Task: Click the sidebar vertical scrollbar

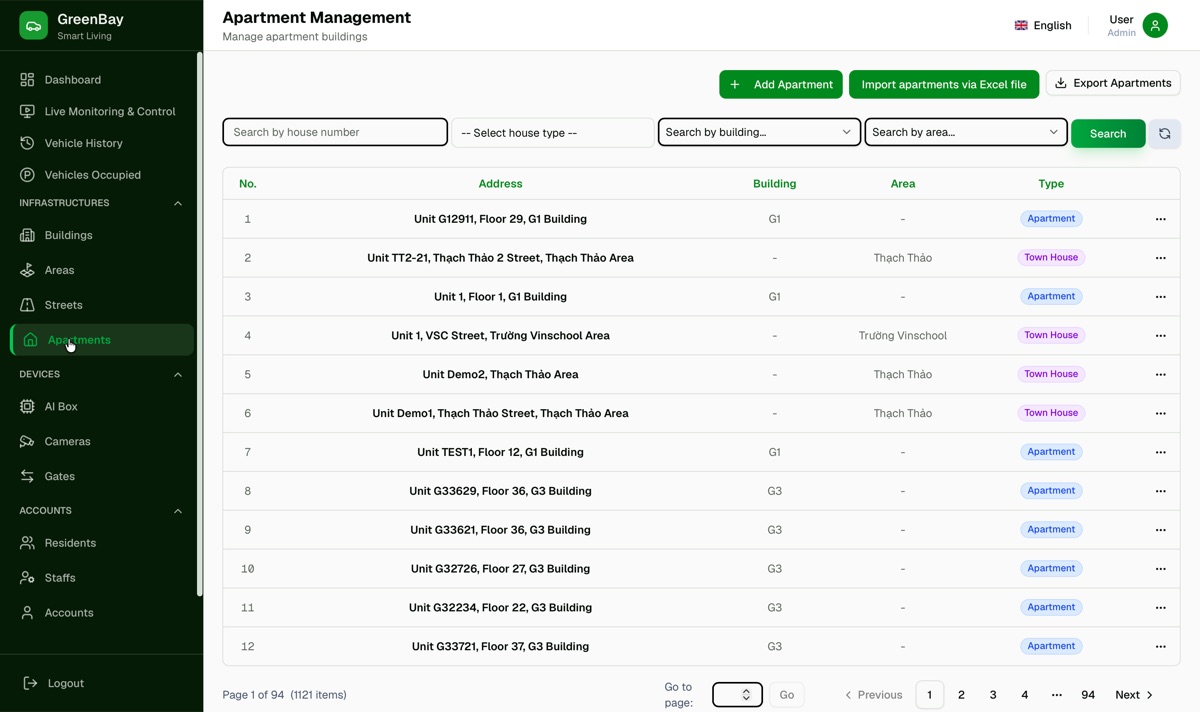Action: coord(199,325)
